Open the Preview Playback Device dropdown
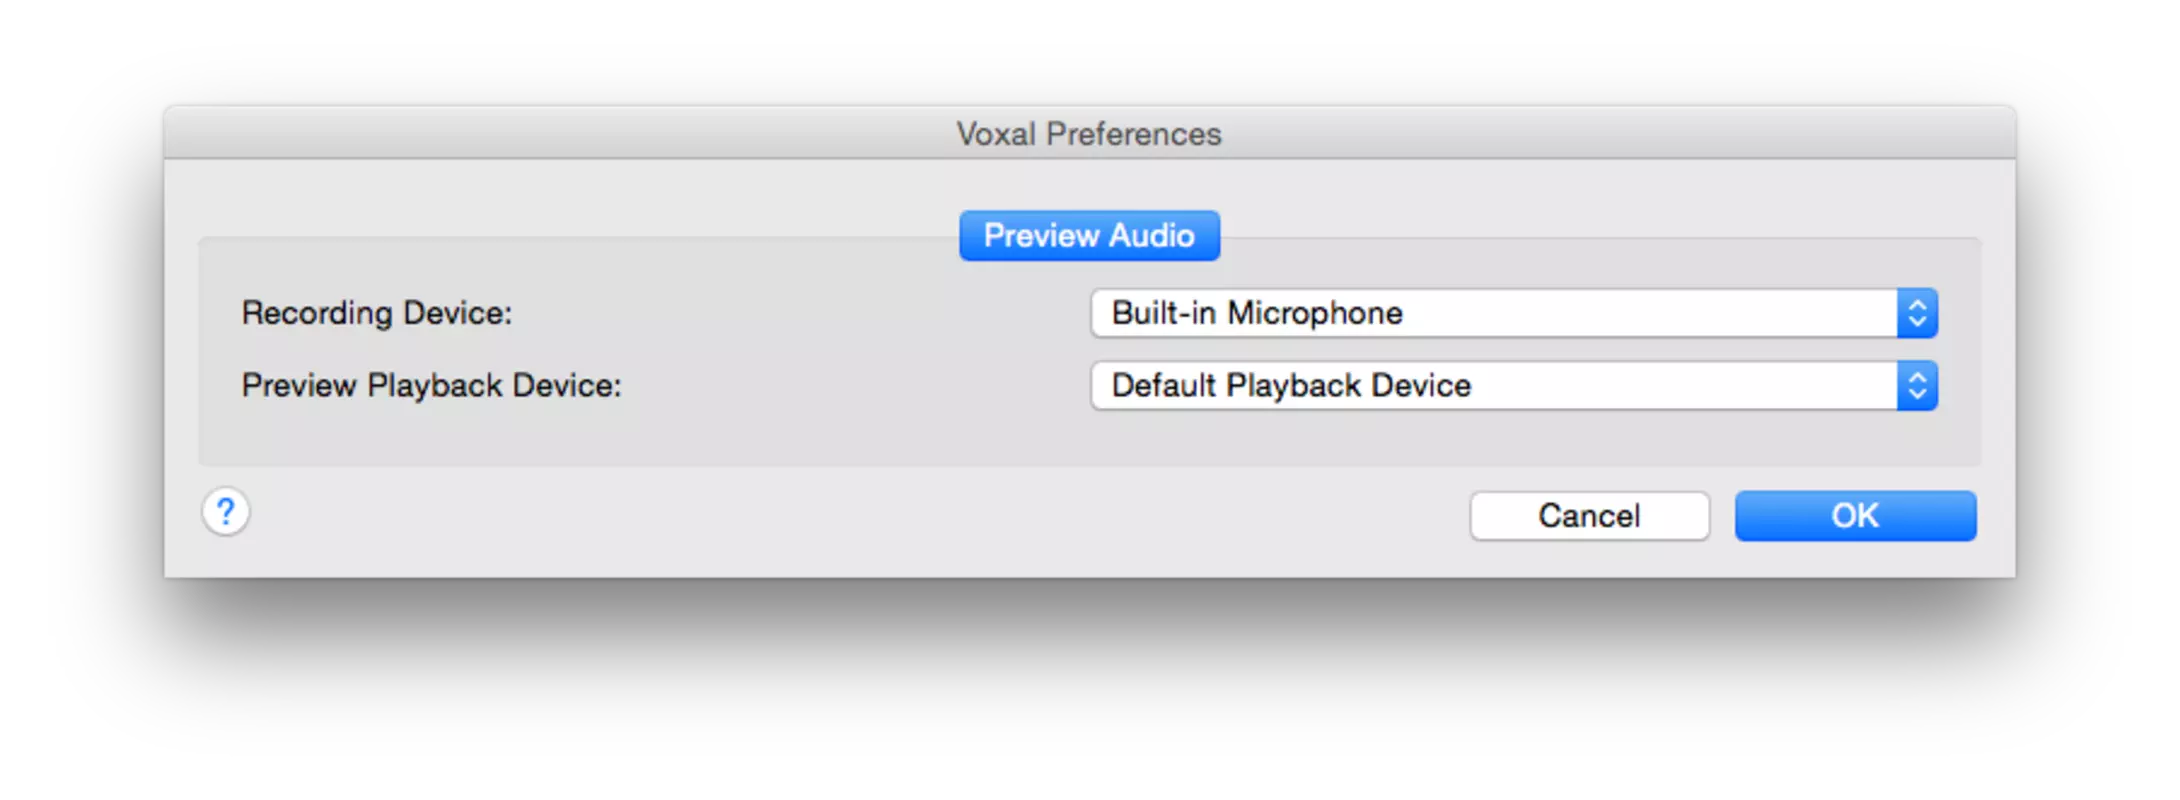2180x800 pixels. click(1514, 386)
